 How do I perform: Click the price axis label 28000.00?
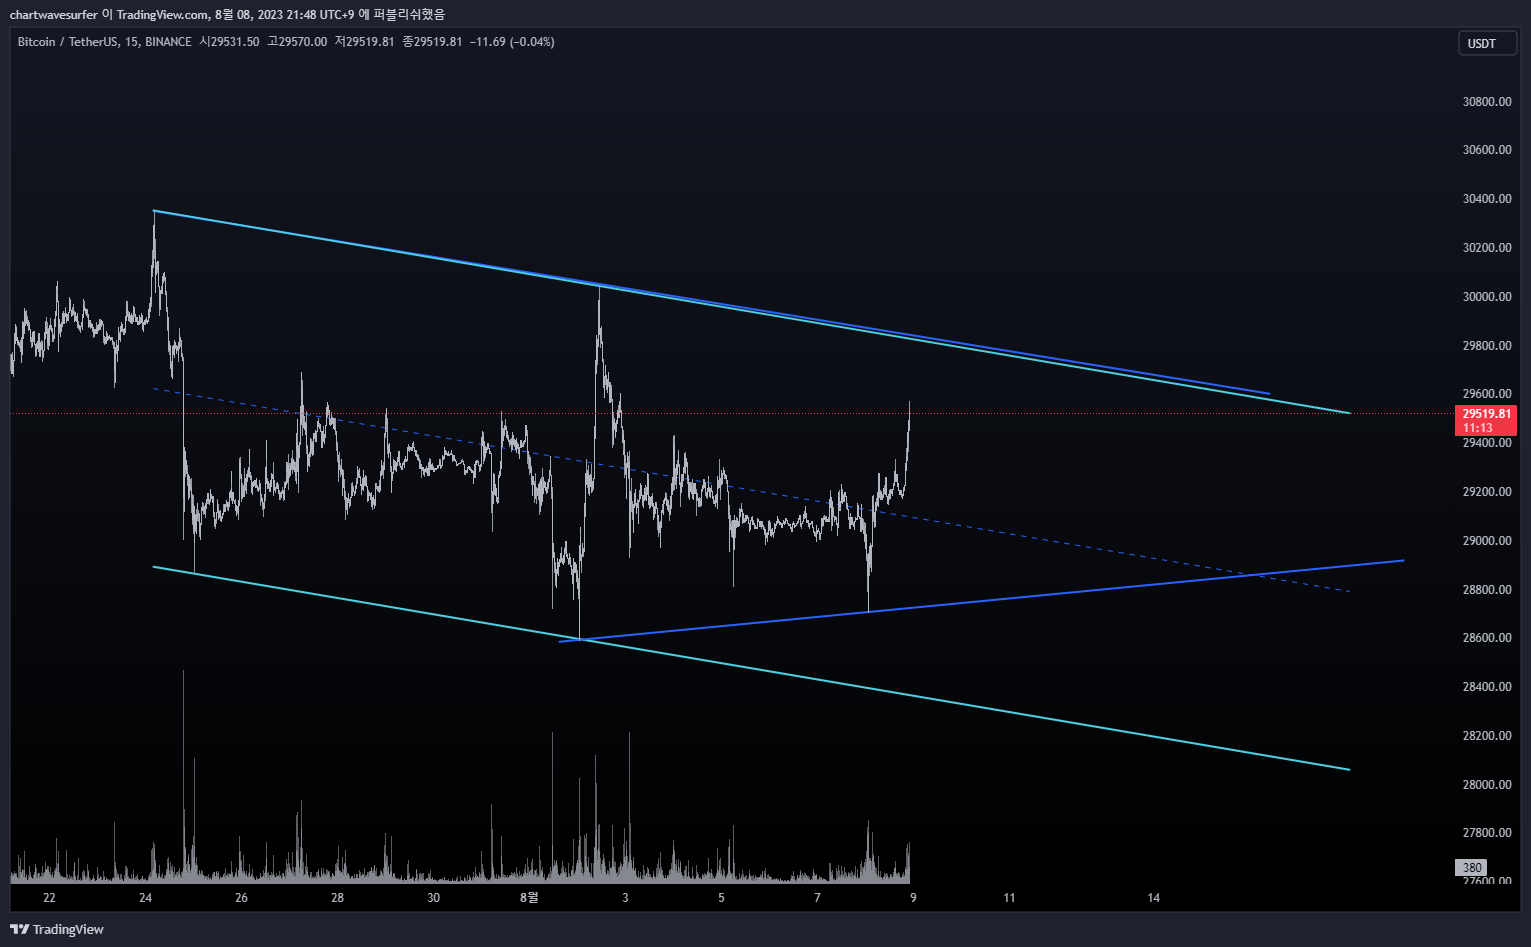tap(1487, 785)
